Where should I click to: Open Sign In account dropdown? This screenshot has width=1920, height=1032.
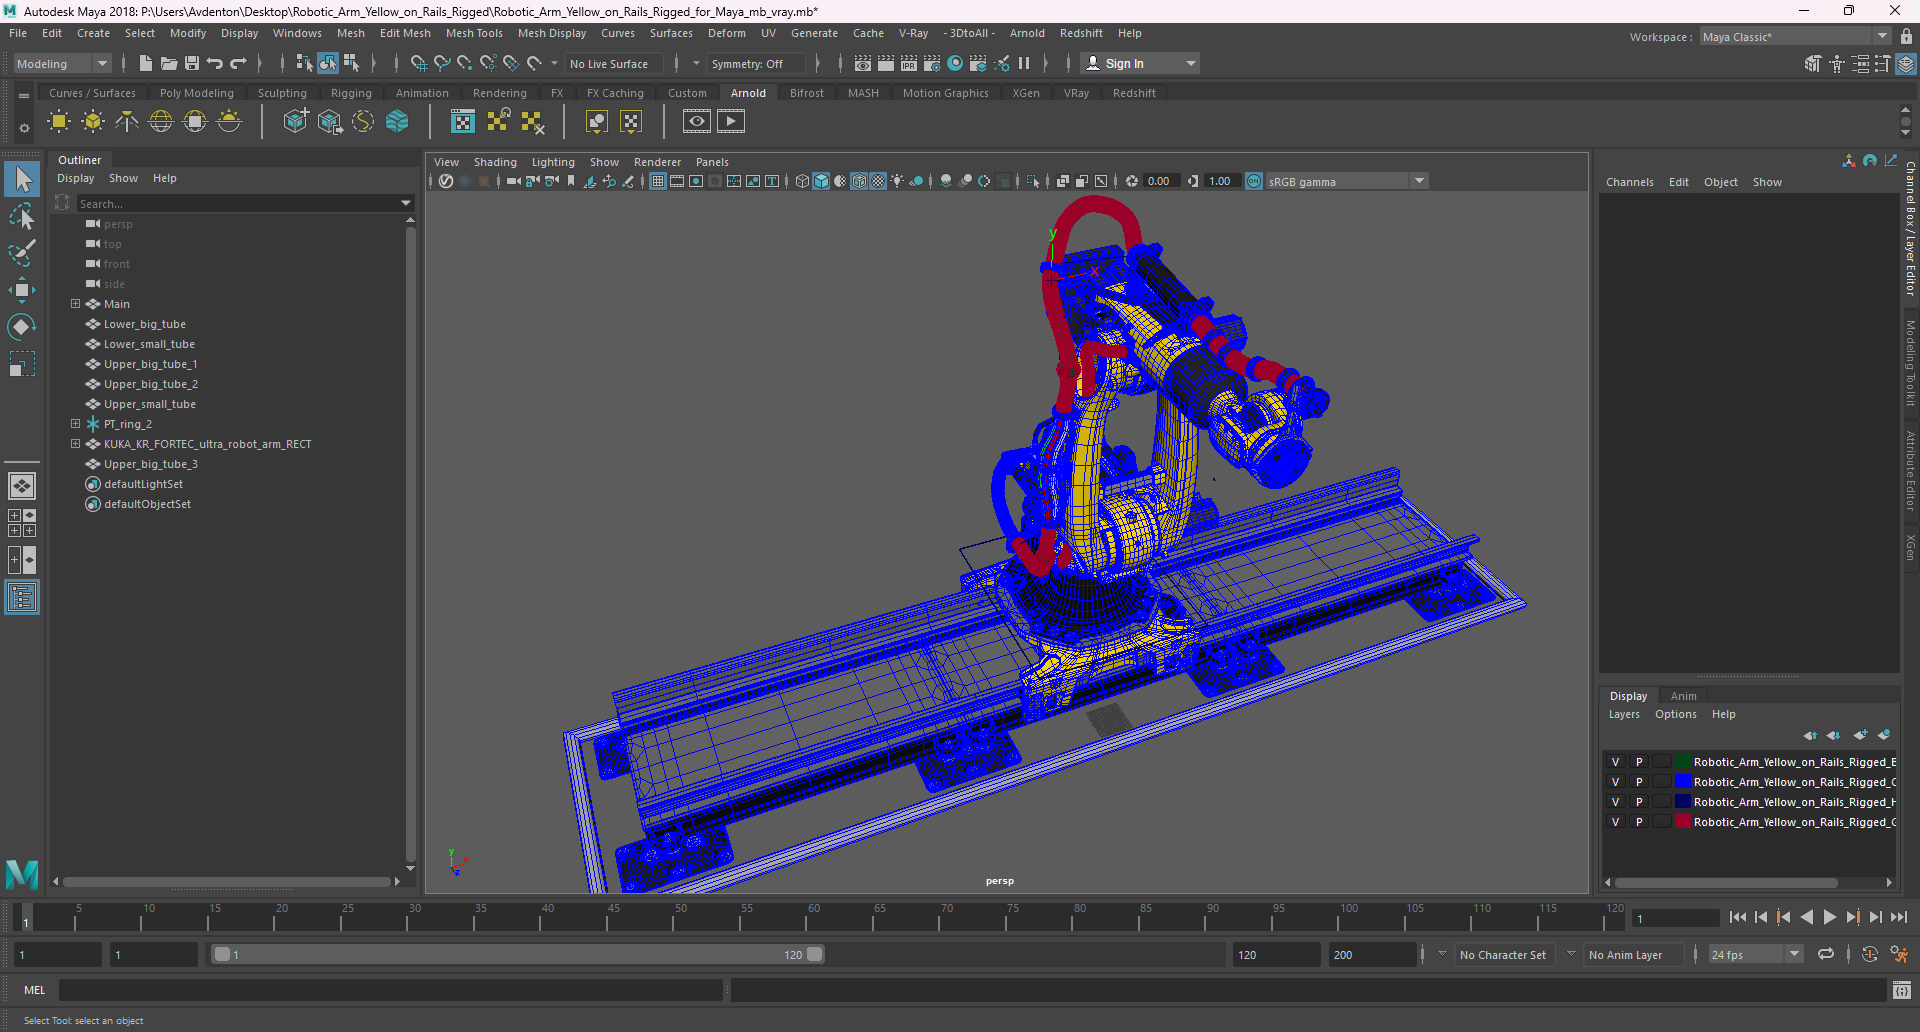click(x=1140, y=63)
